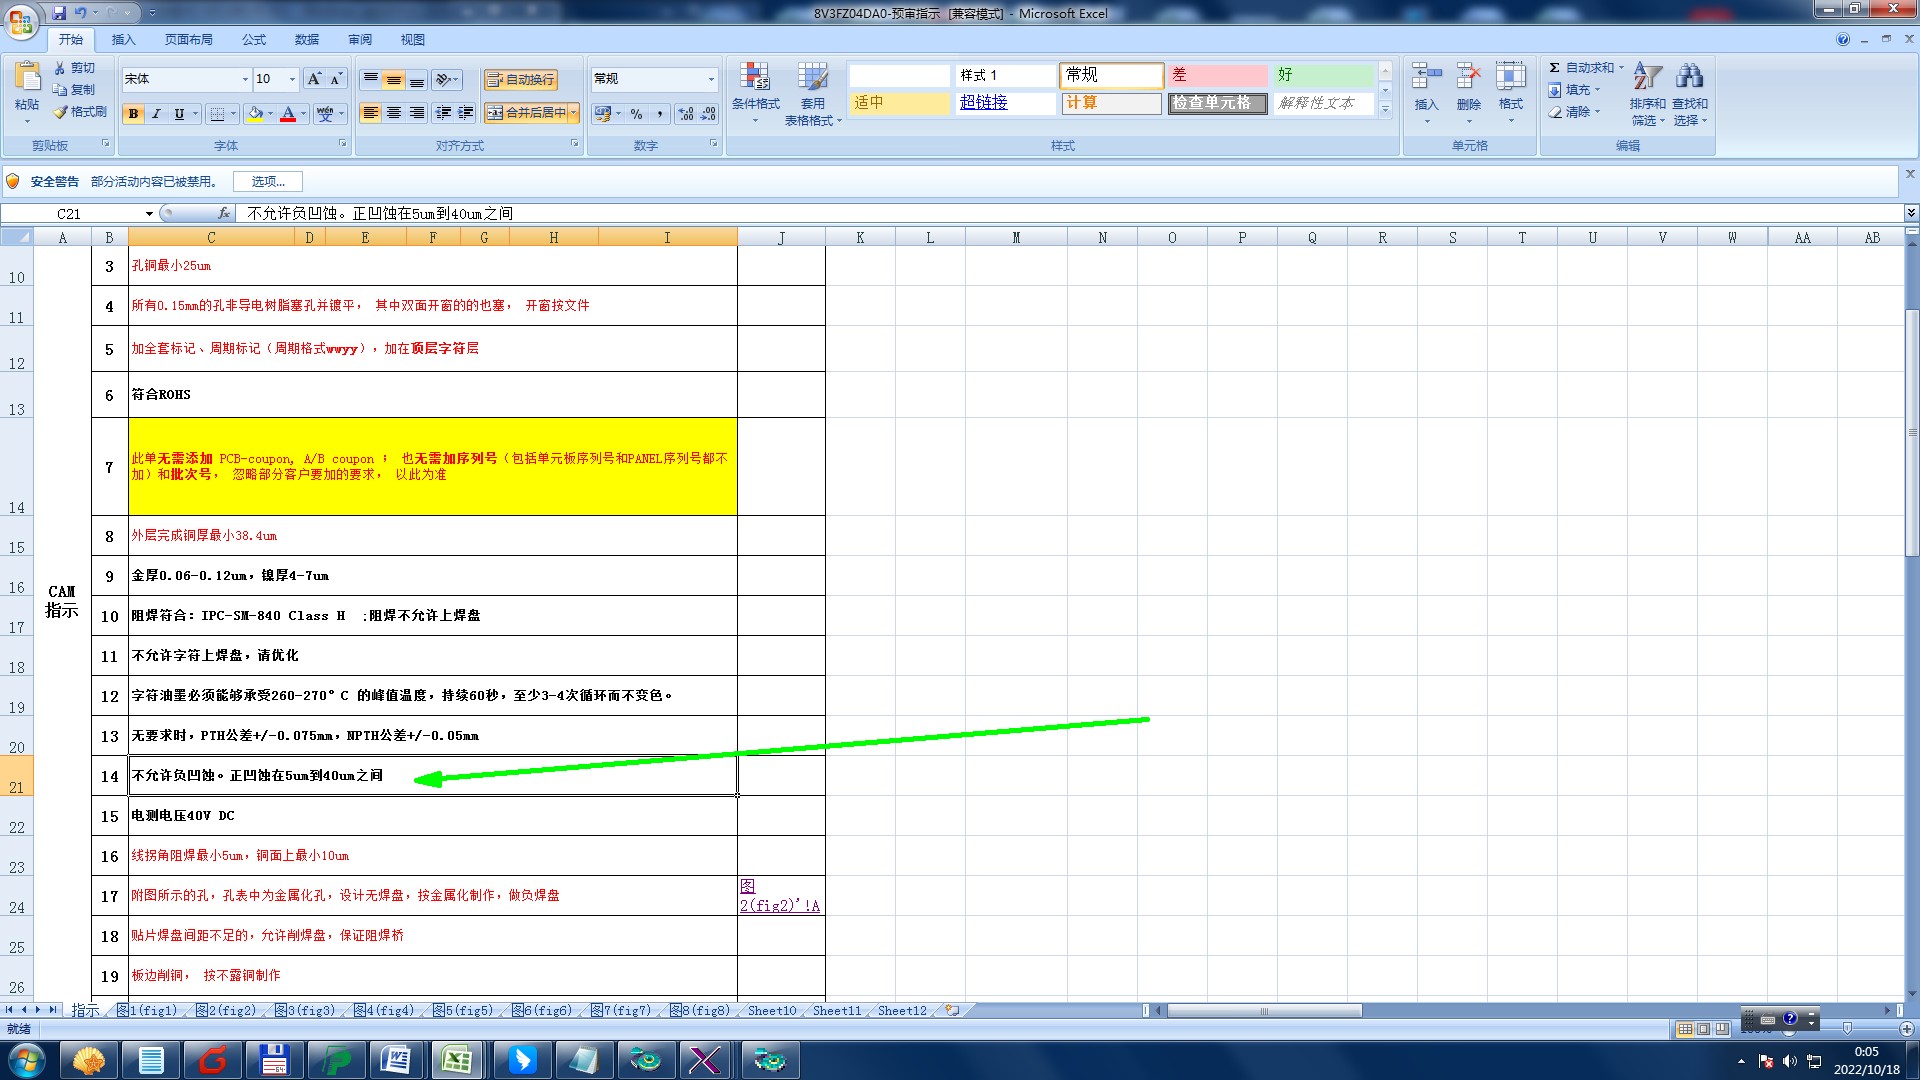The width and height of the screenshot is (1920, 1080).
Task: Click the font color red A icon
Action: (288, 114)
